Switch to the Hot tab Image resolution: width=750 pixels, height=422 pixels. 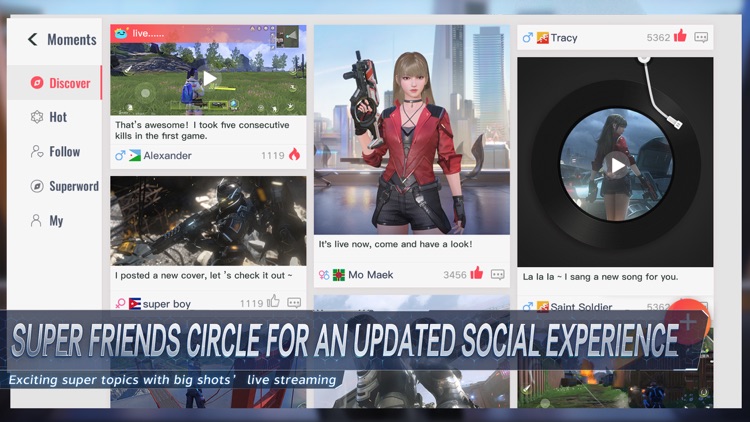click(x=55, y=117)
